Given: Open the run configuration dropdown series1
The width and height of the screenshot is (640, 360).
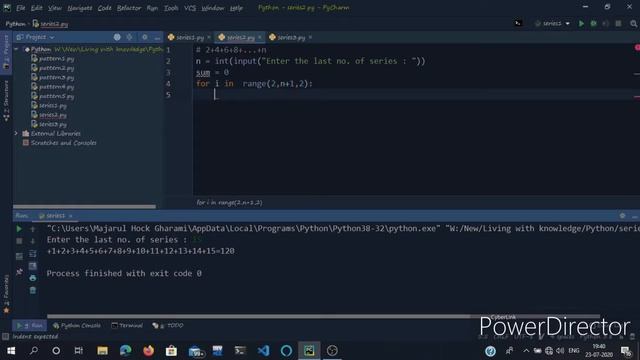Looking at the screenshot, I should pyautogui.click(x=552, y=24).
